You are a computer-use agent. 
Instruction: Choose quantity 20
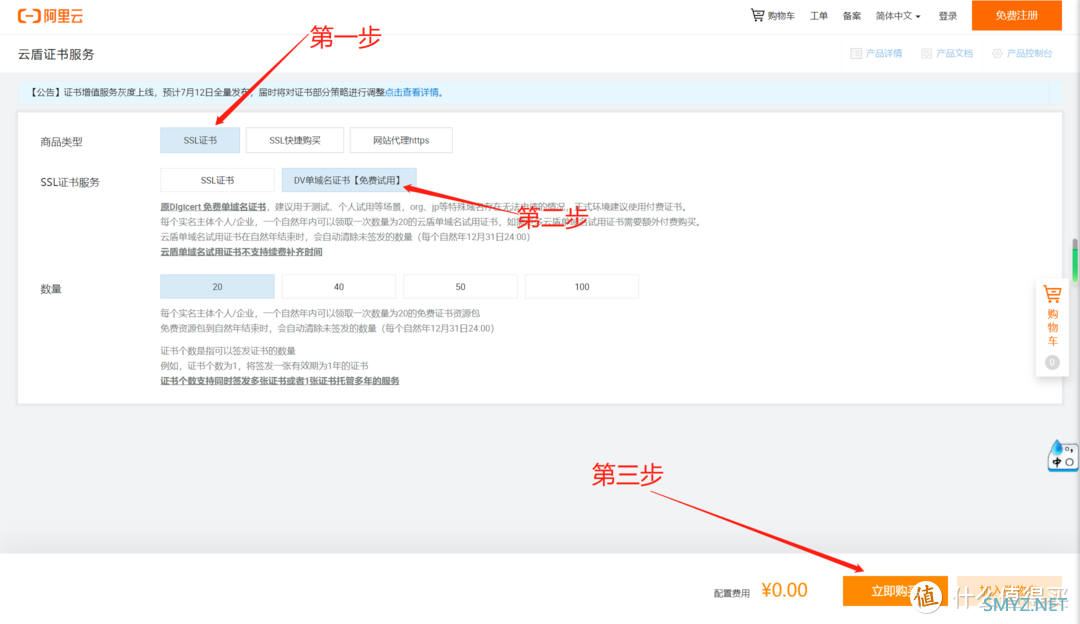click(217, 287)
